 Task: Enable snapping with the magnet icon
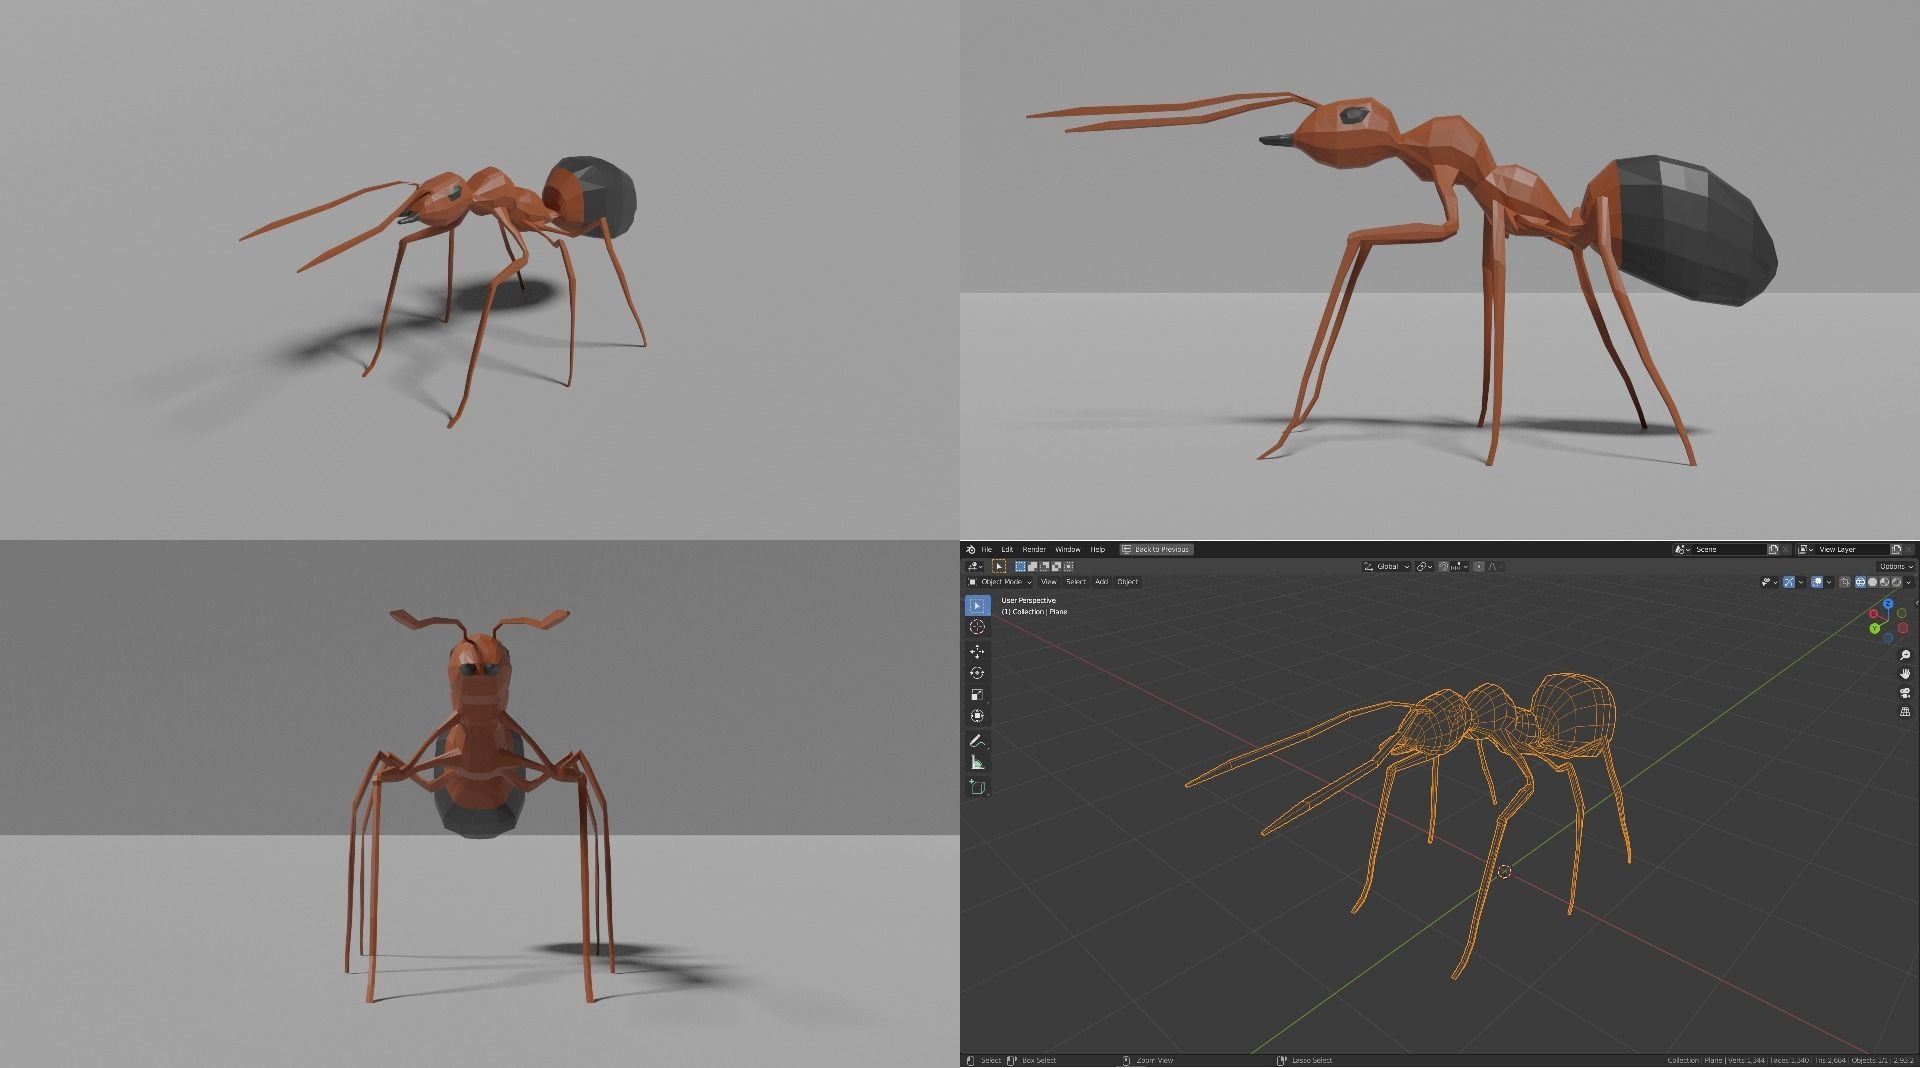(x=1444, y=567)
